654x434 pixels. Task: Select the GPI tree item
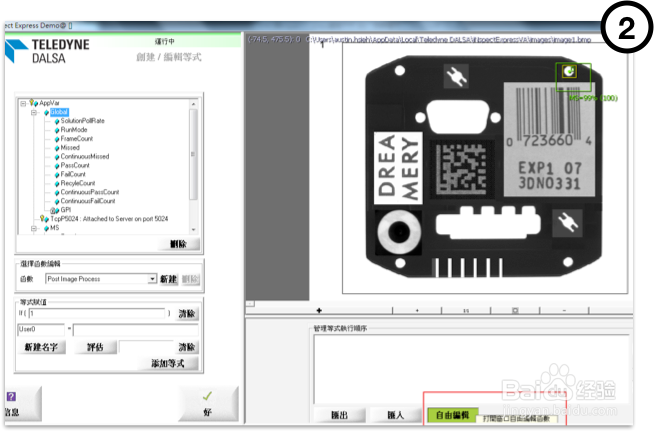tap(65, 210)
